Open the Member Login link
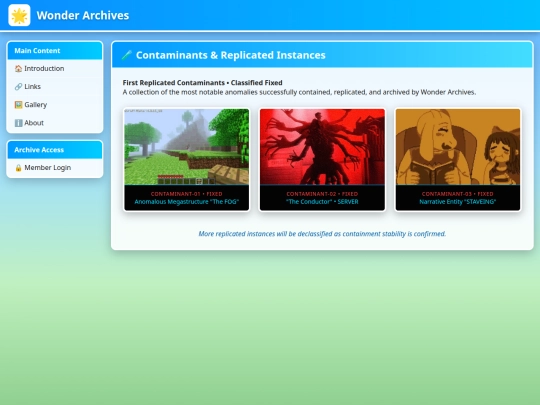540x405 pixels. (48, 168)
